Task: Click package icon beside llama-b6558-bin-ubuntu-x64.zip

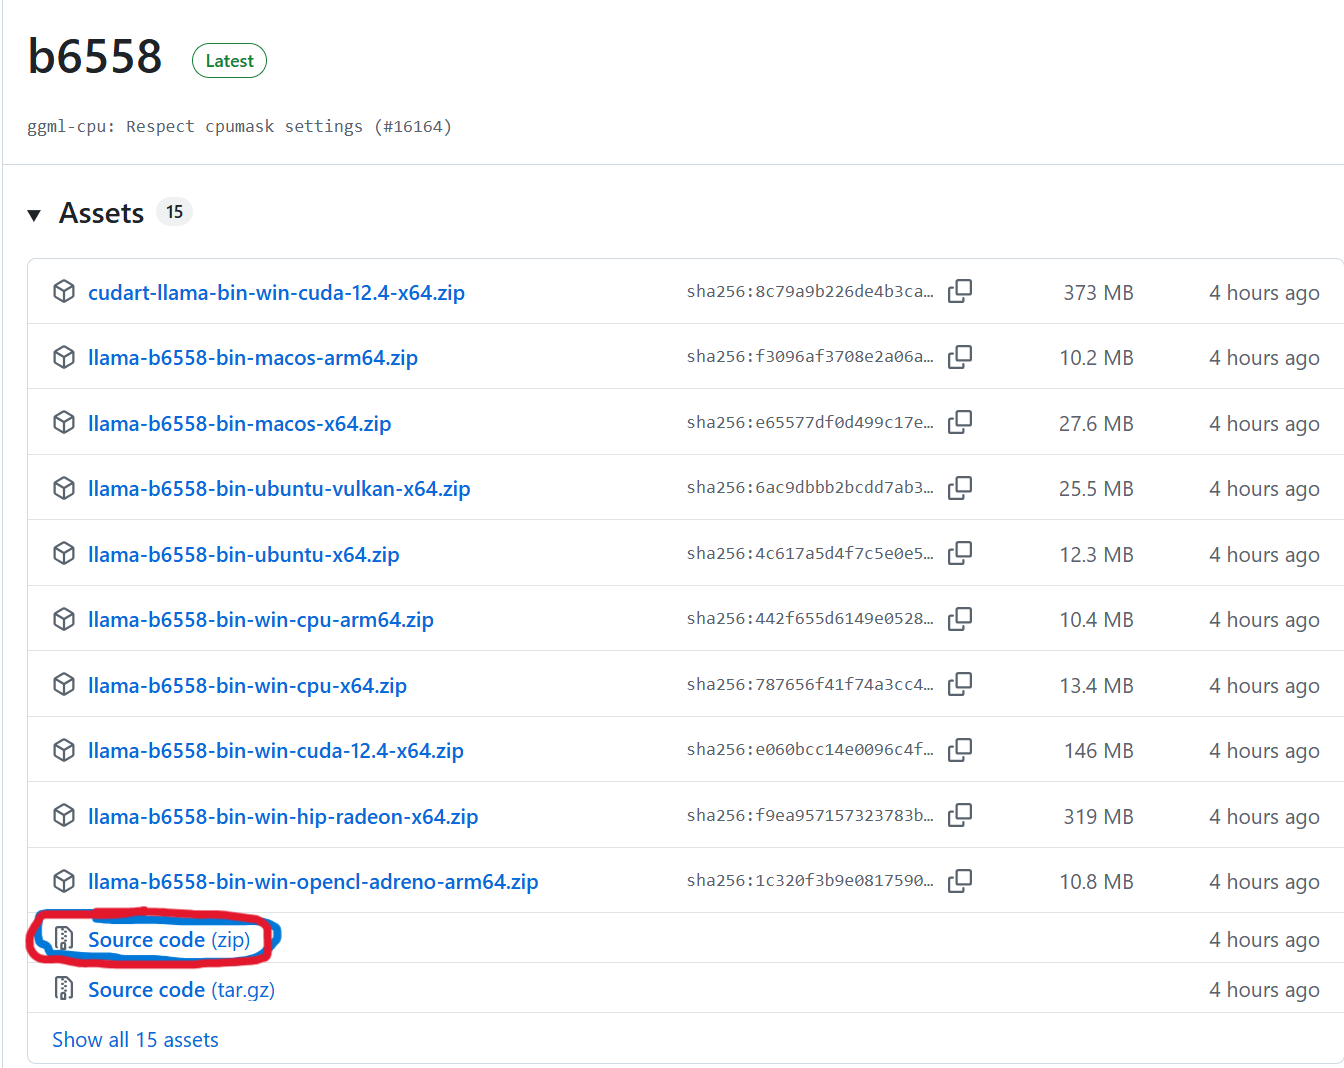Action: pyautogui.click(x=64, y=553)
